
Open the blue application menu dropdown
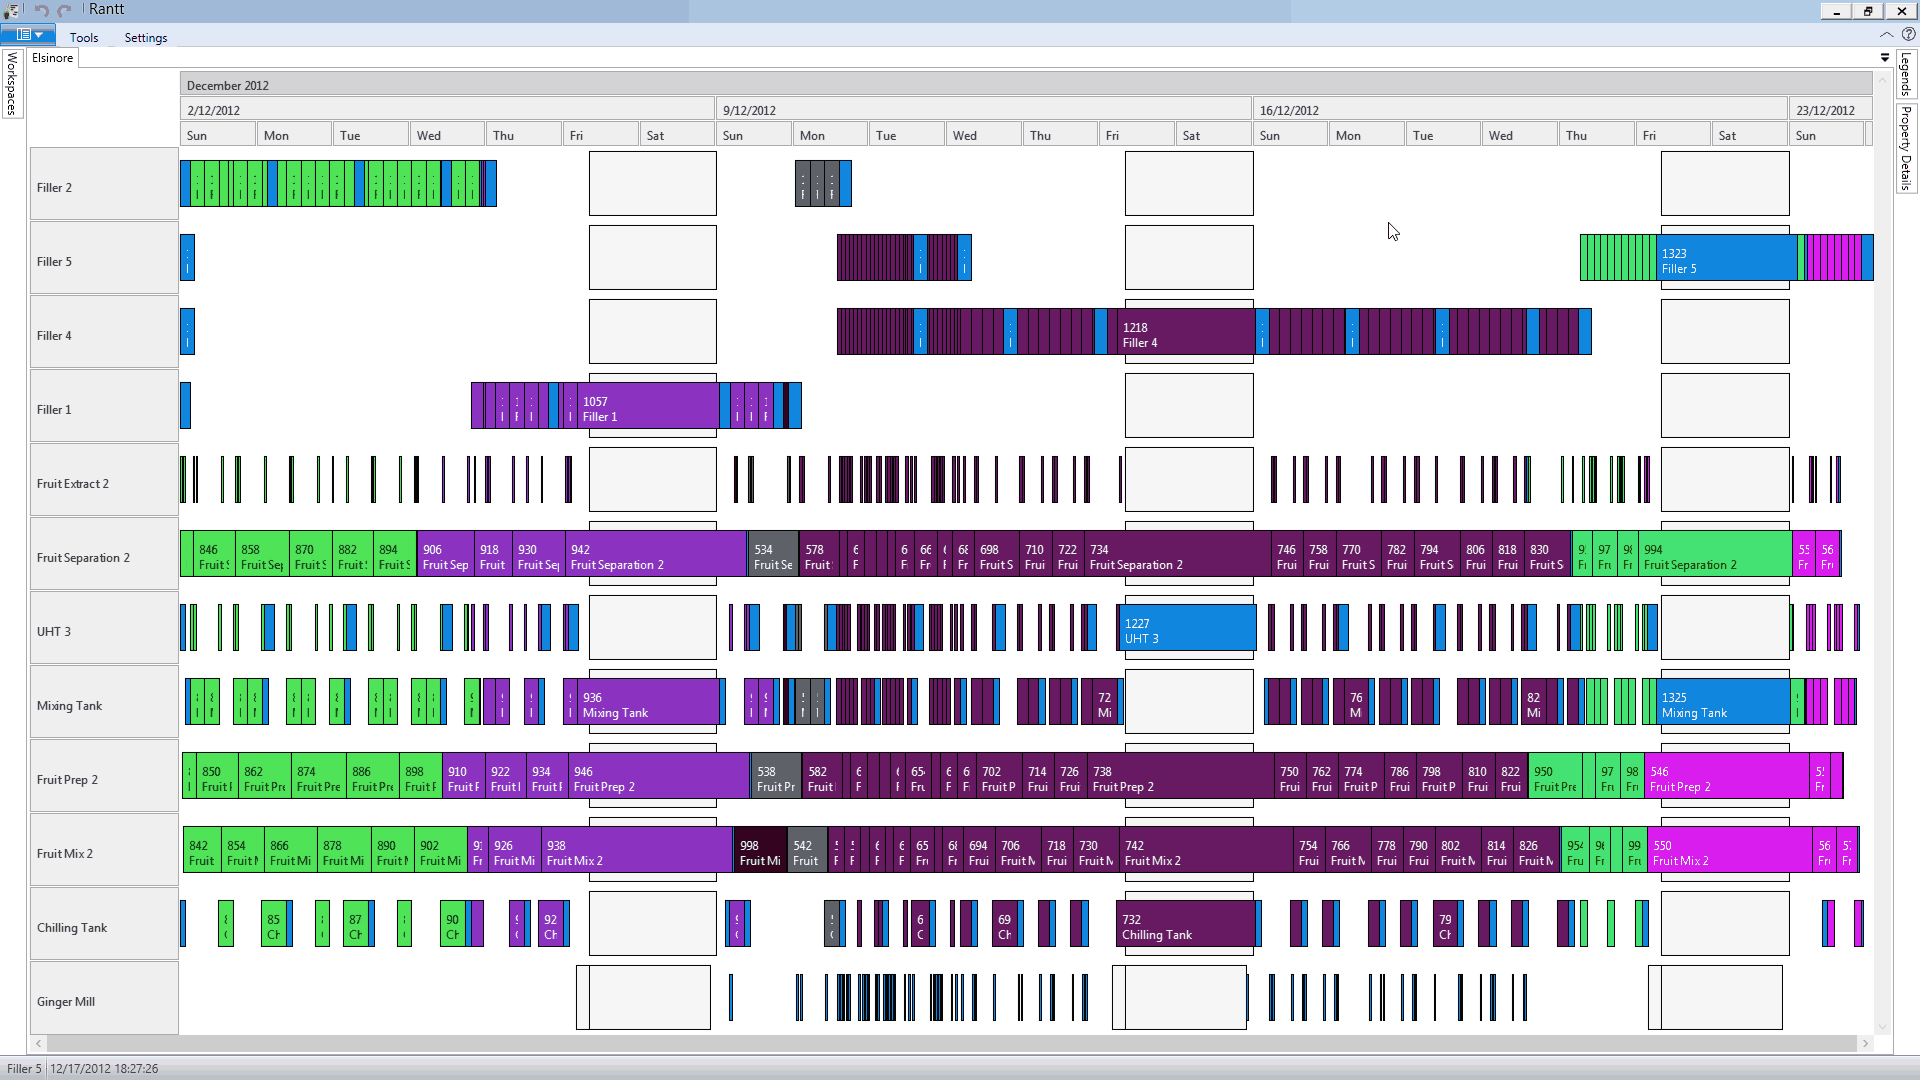tap(28, 35)
